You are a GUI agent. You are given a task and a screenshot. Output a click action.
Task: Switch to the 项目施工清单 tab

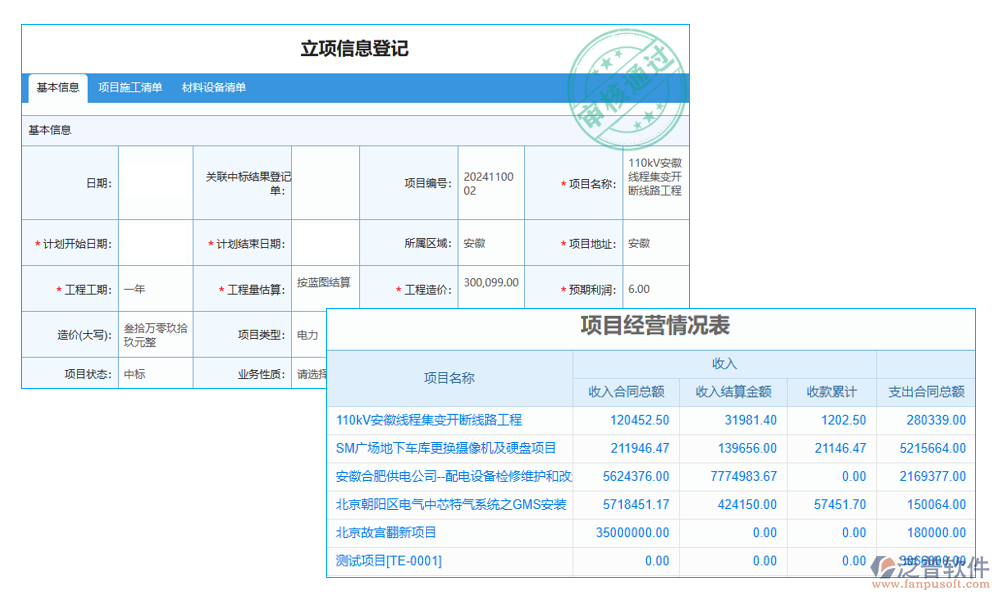coord(131,88)
